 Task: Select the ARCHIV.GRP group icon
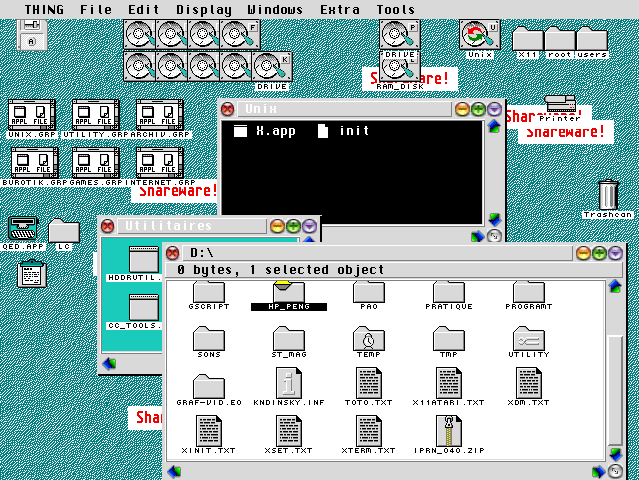pos(160,119)
